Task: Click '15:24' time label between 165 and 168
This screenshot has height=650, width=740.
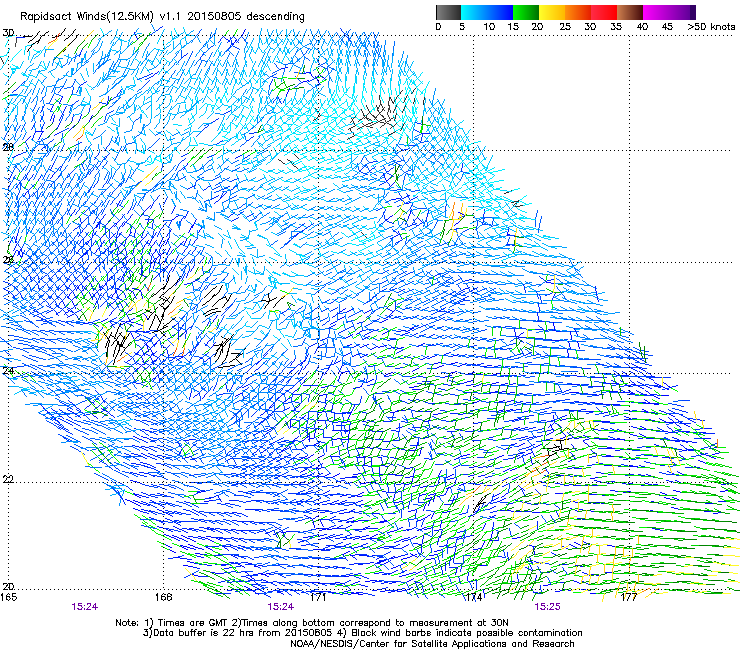Action: pos(84,607)
